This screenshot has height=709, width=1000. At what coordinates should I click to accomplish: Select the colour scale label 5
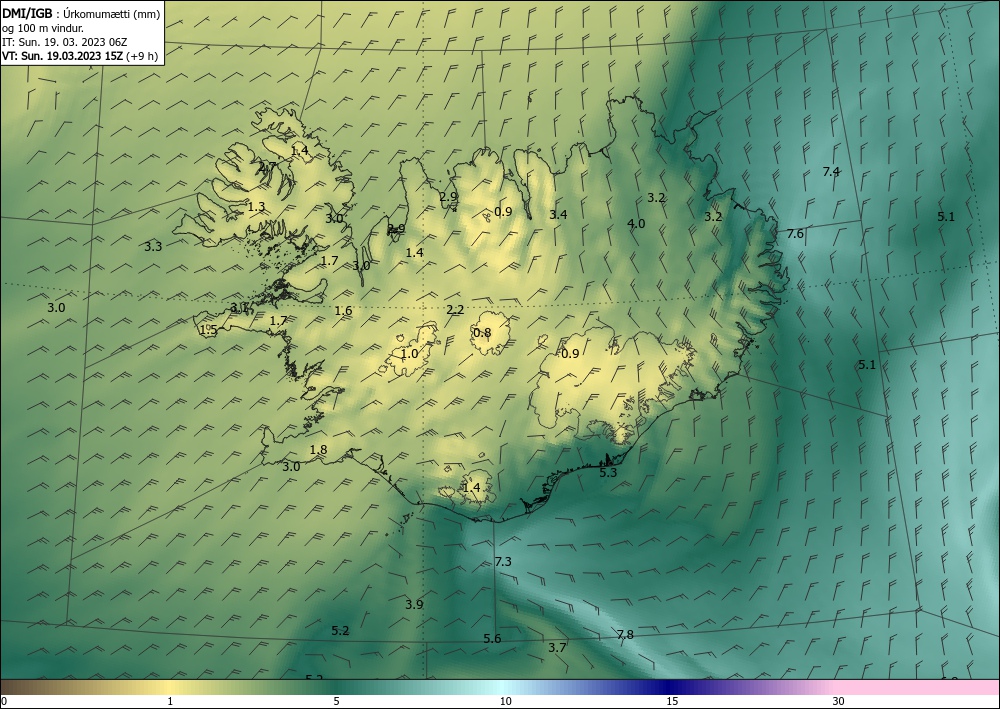tap(336, 701)
